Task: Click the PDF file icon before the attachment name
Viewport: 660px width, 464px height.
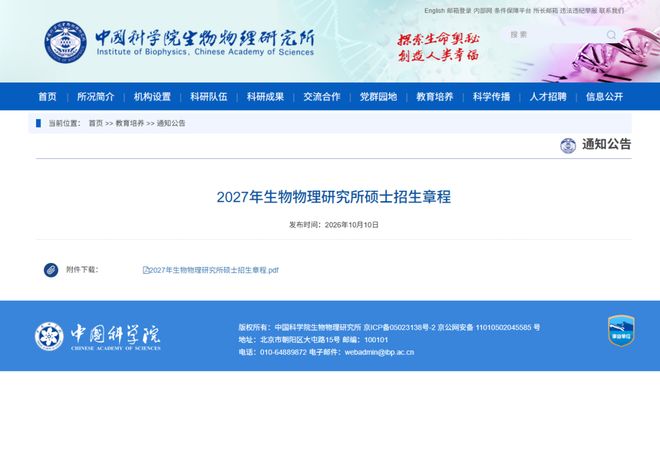Action: 146,270
